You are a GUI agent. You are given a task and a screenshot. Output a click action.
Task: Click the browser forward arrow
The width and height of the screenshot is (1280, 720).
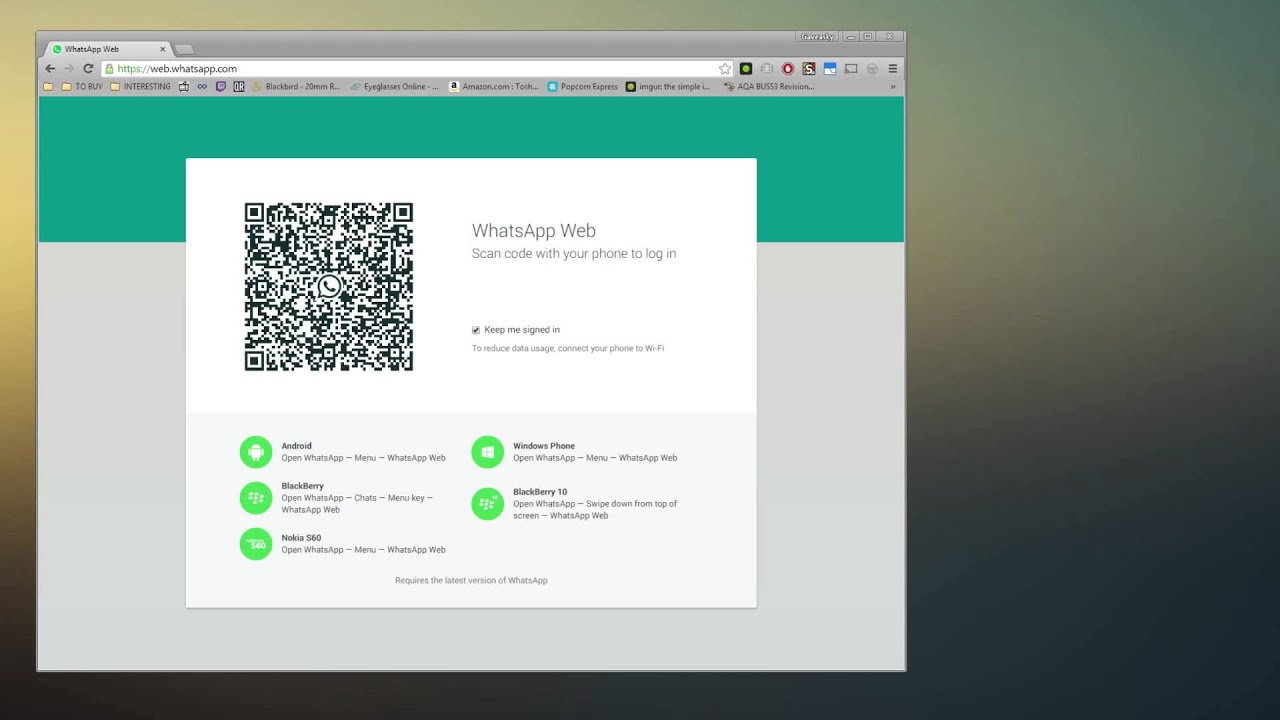pyautogui.click(x=69, y=69)
